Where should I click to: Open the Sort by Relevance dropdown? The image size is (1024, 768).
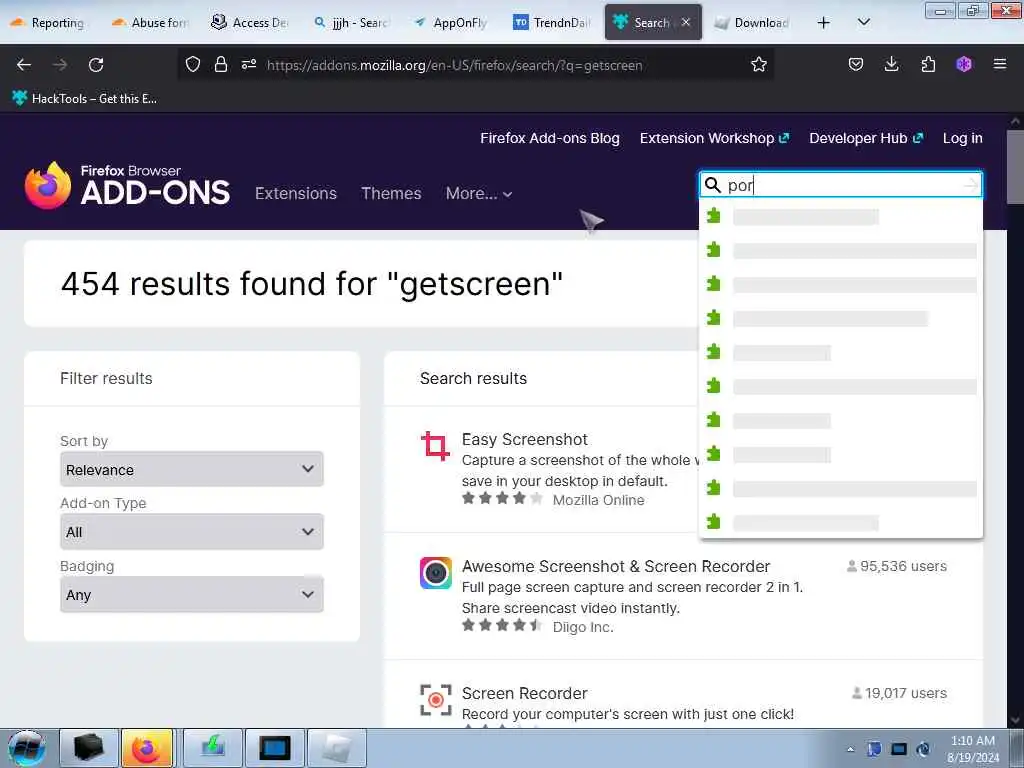[x=191, y=469]
